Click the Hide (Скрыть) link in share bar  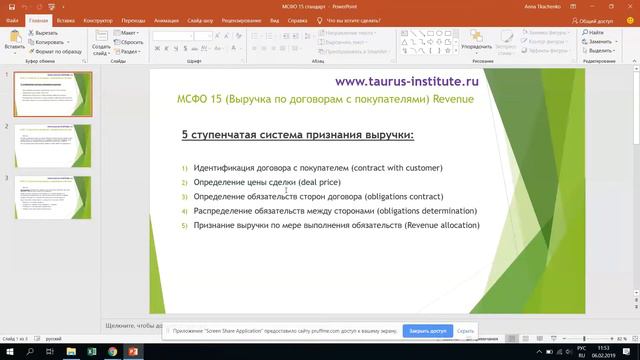465,331
